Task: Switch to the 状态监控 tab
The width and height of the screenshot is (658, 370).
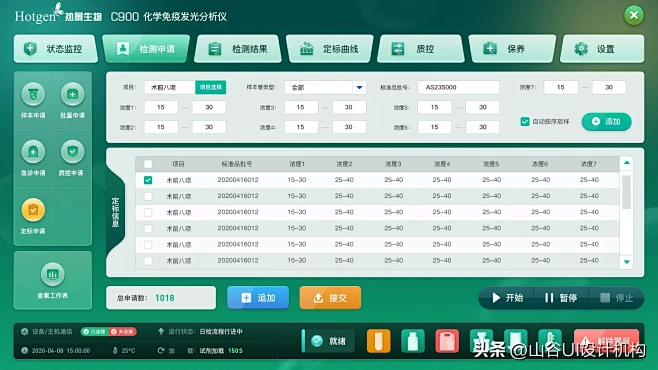Action: [x=55, y=49]
